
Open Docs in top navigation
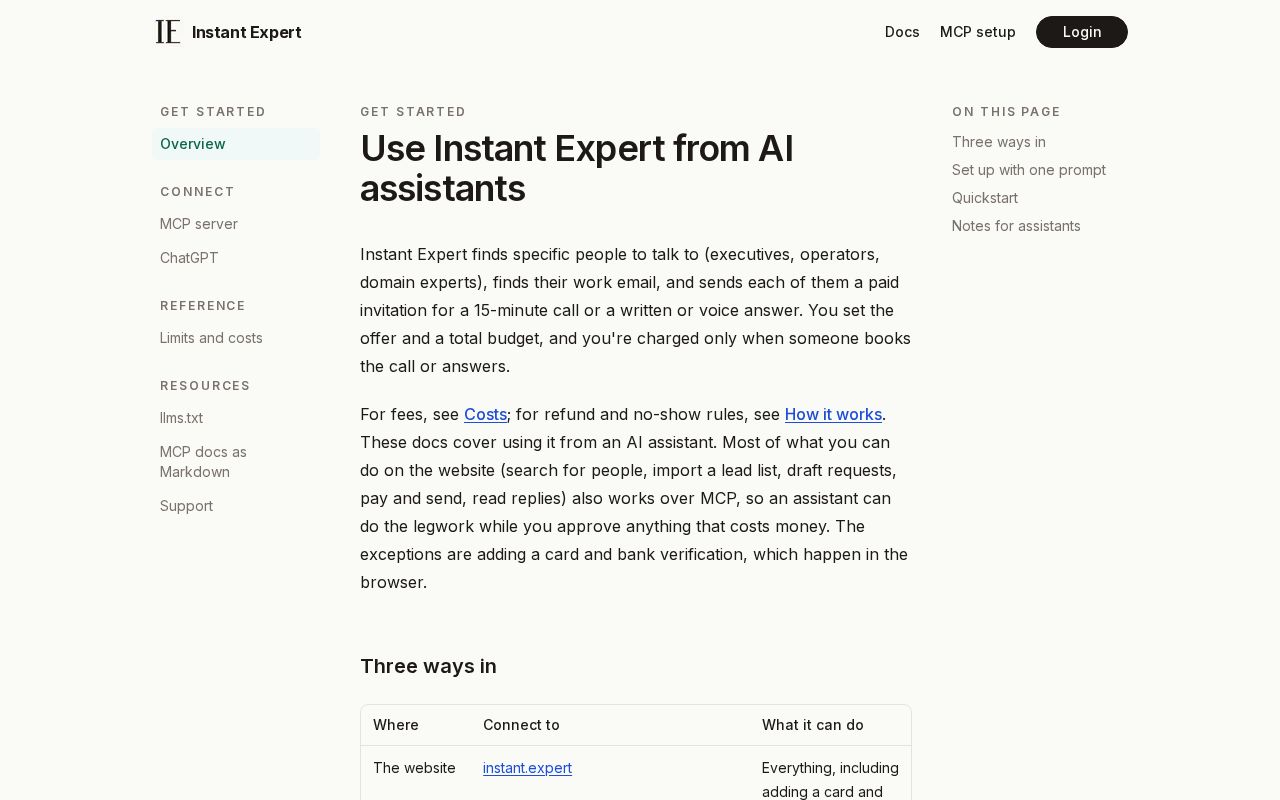tap(902, 32)
